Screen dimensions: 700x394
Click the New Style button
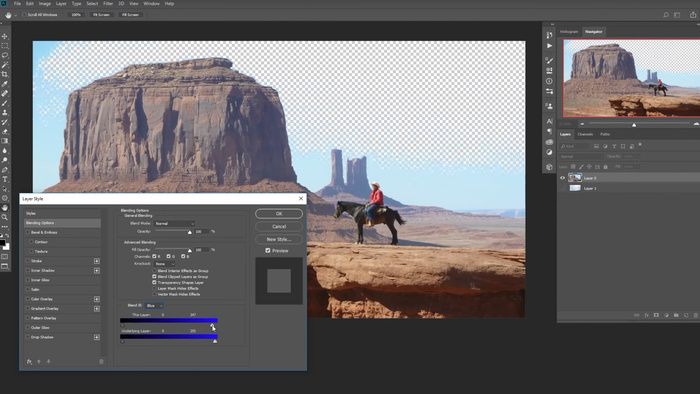click(279, 239)
